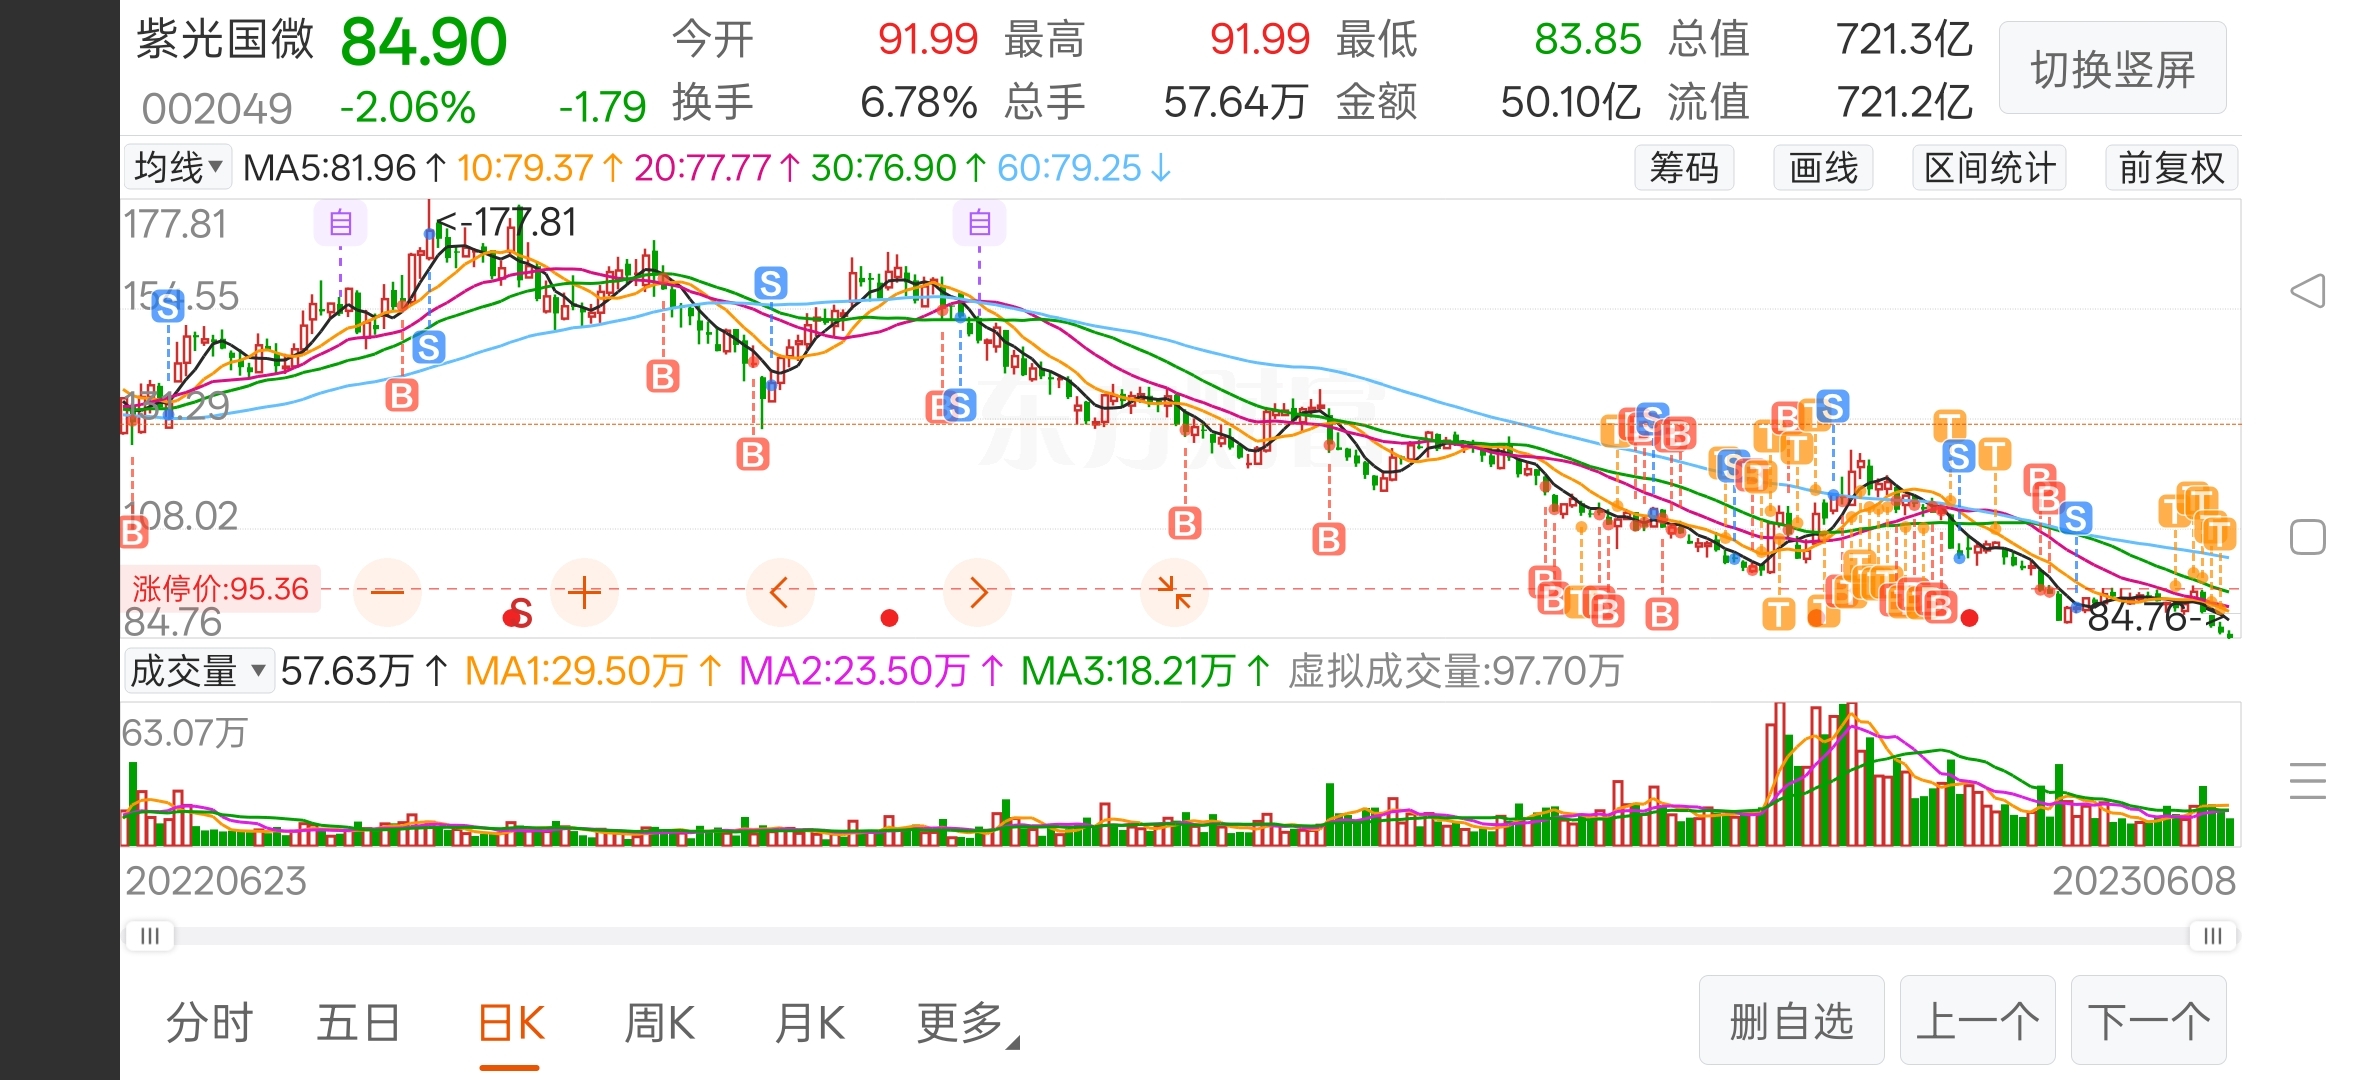Open the 成交量 indicator dropdown
Image resolution: width=2374 pixels, height=1080 pixels.
click(198, 670)
